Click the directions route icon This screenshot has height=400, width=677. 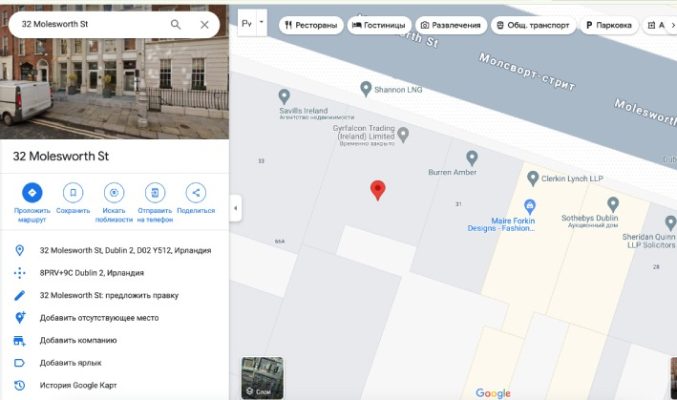click(x=32, y=193)
